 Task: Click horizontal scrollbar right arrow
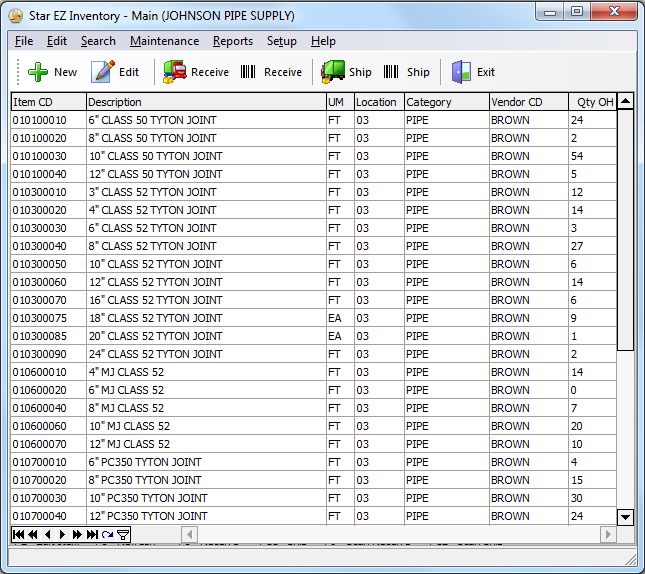pyautogui.click(x=608, y=534)
